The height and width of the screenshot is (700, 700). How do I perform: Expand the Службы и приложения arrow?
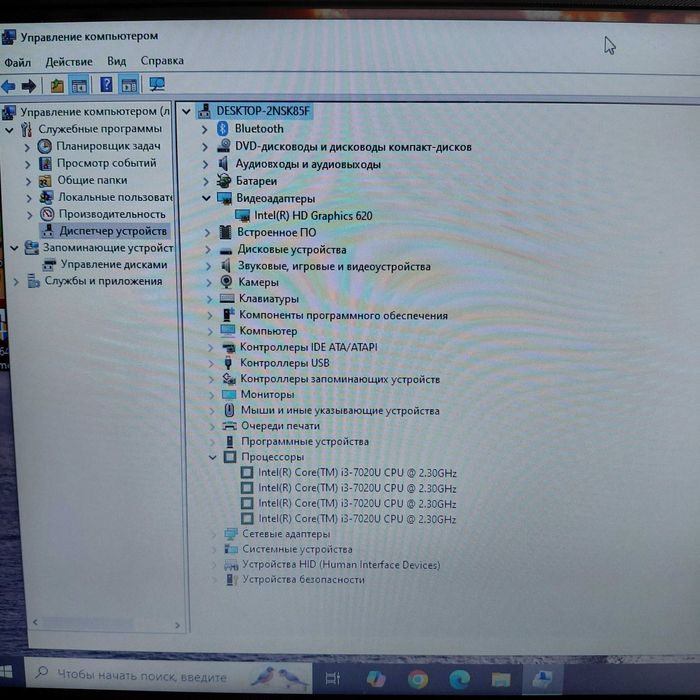point(16,282)
